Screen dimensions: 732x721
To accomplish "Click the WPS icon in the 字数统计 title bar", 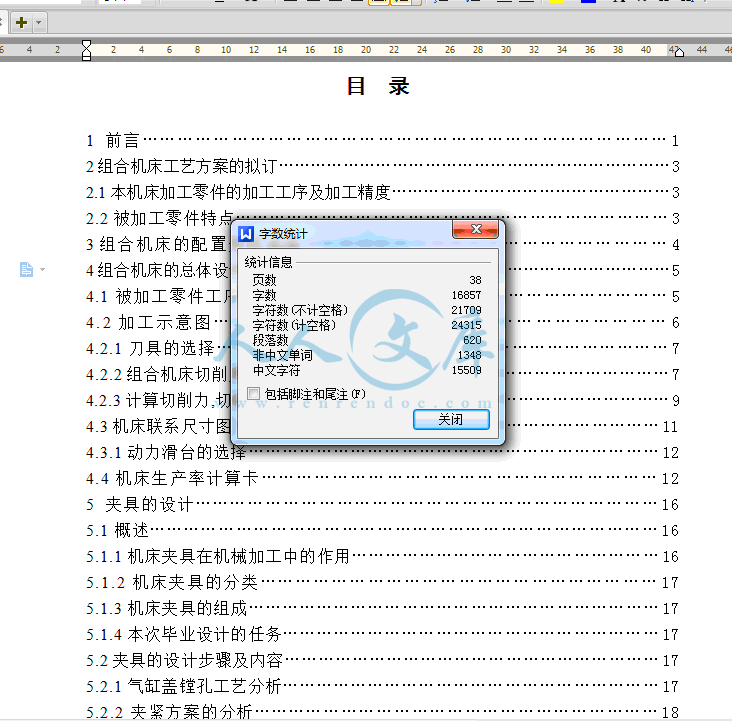I will 246,233.
